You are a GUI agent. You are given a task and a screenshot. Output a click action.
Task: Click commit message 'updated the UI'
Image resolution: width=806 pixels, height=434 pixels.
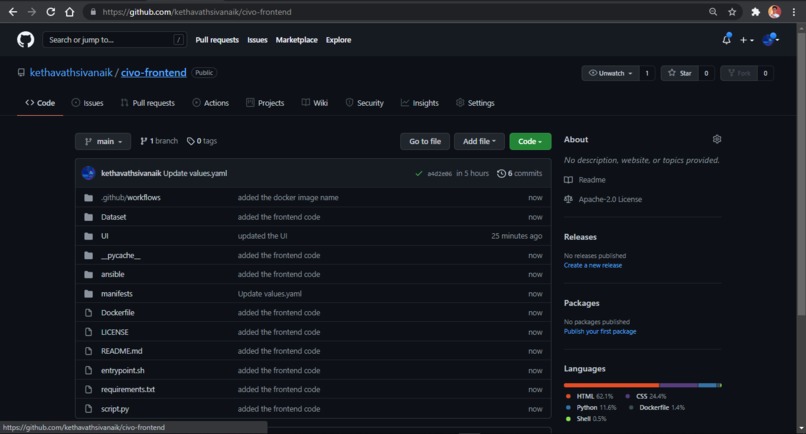(x=263, y=236)
